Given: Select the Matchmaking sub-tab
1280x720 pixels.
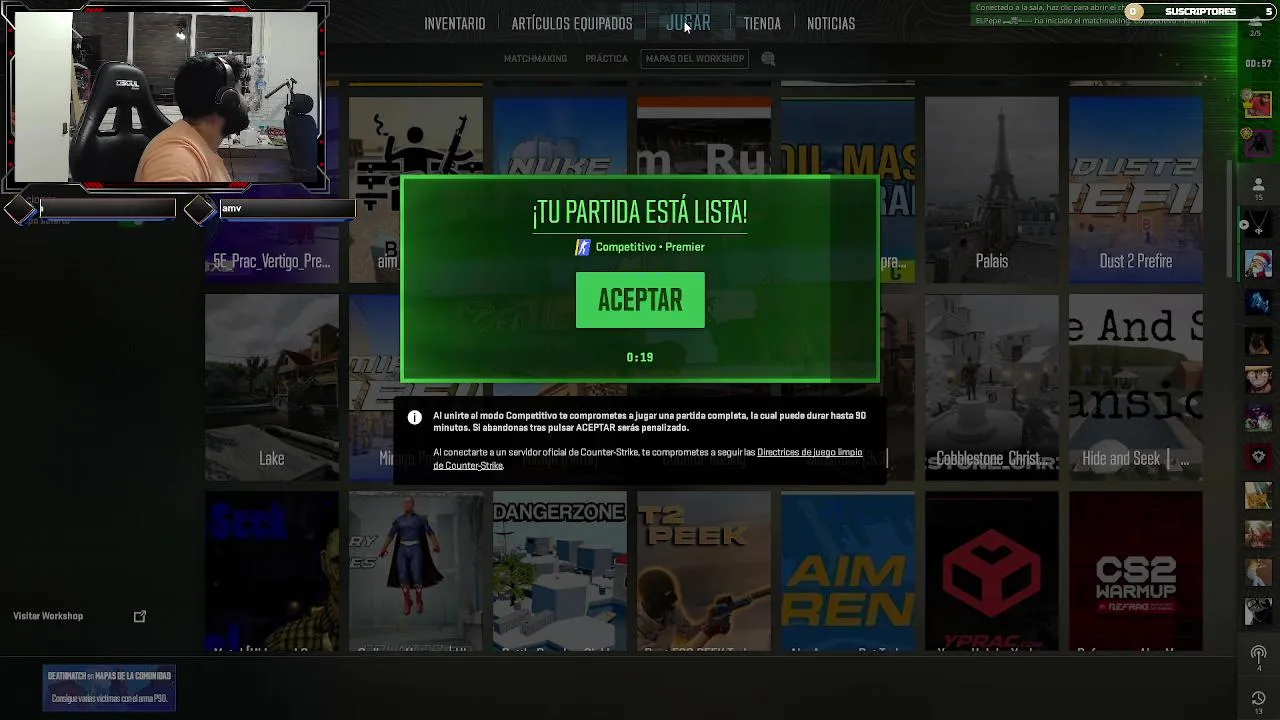Looking at the screenshot, I should click(535, 59).
